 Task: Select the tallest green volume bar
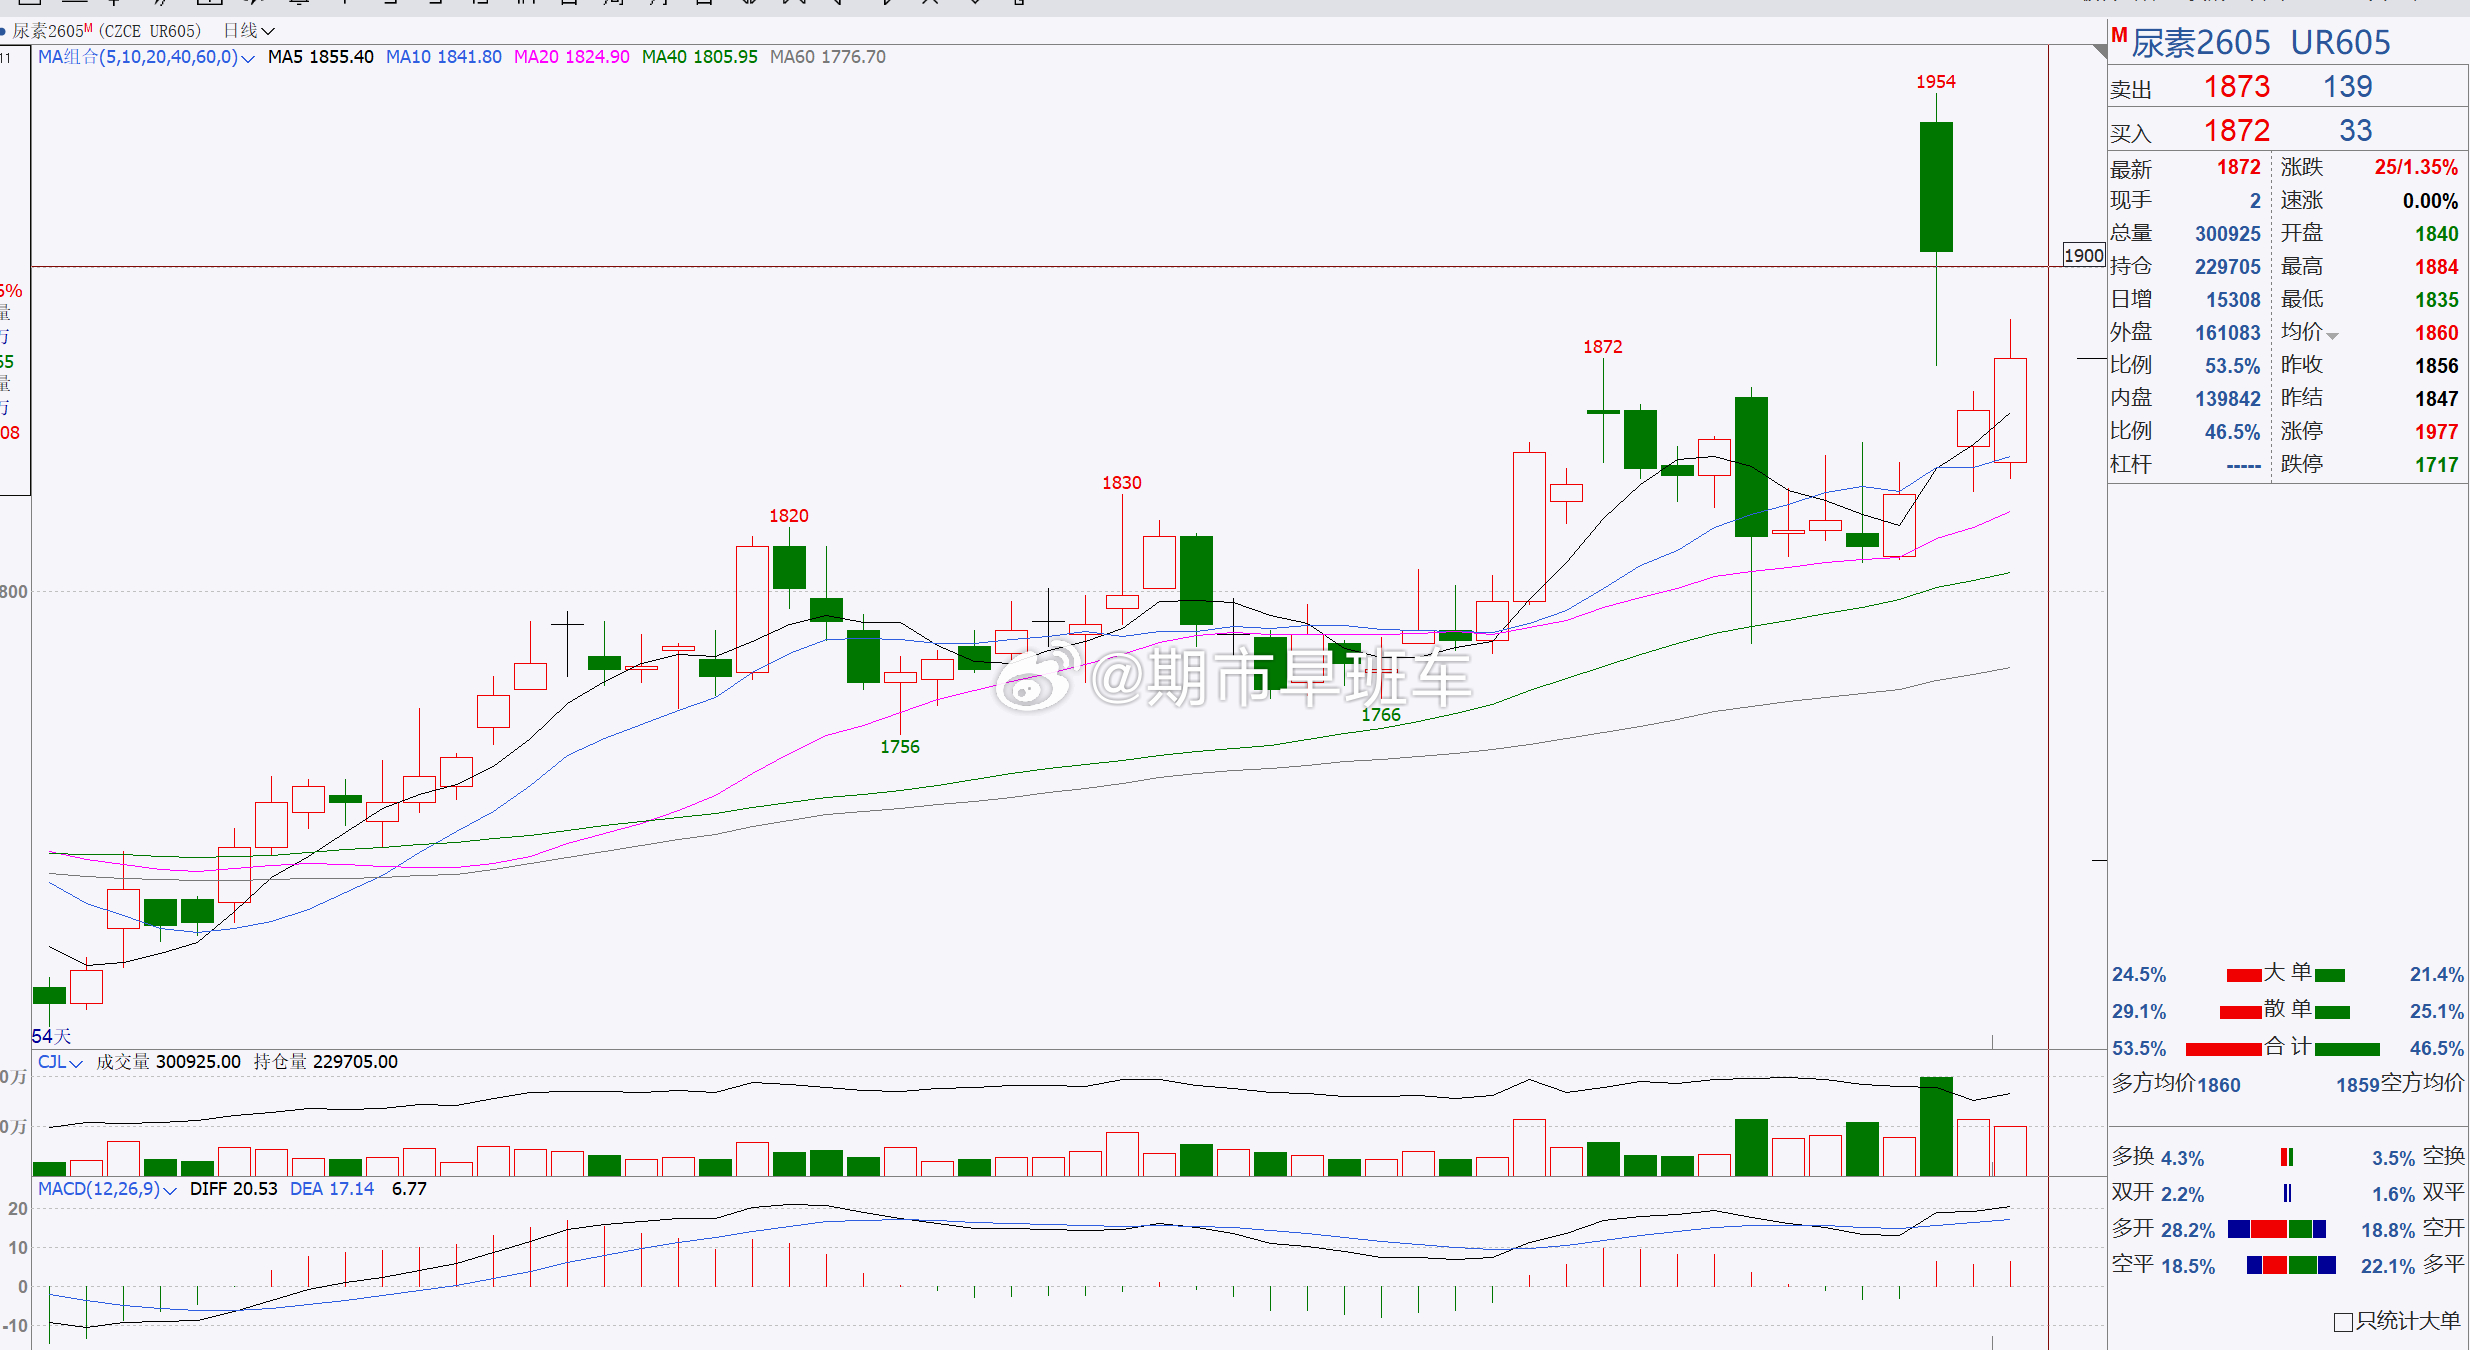click(1936, 1125)
